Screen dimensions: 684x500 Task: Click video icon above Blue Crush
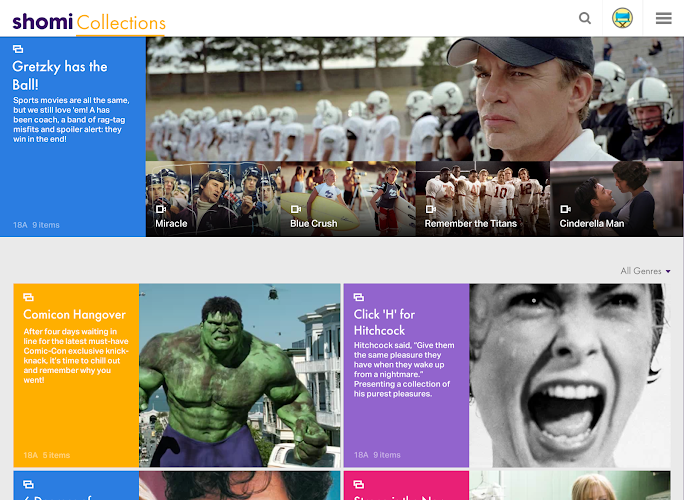(x=296, y=209)
